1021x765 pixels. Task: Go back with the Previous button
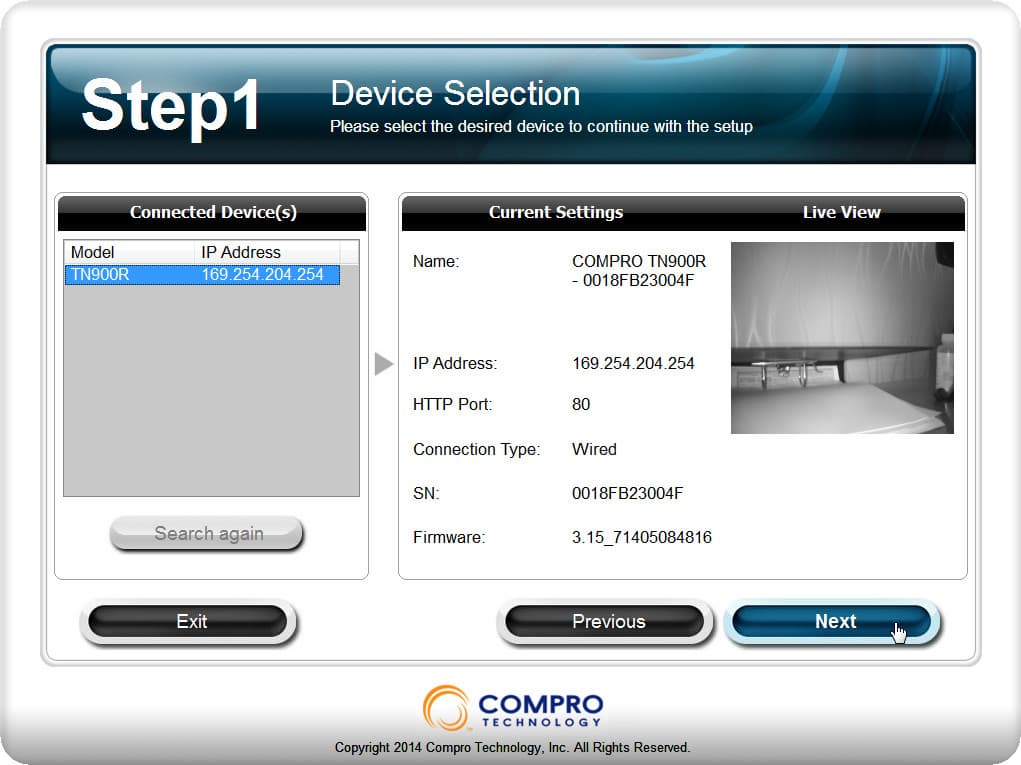[x=605, y=621]
